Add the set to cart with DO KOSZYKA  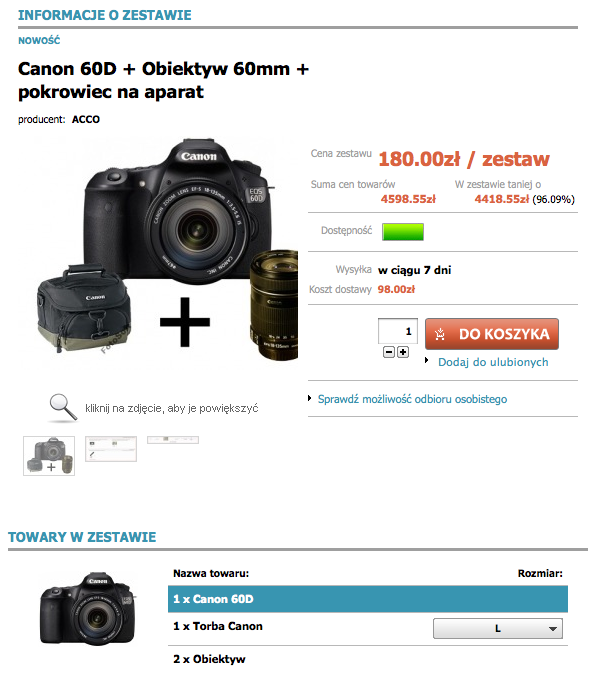[x=492, y=334]
